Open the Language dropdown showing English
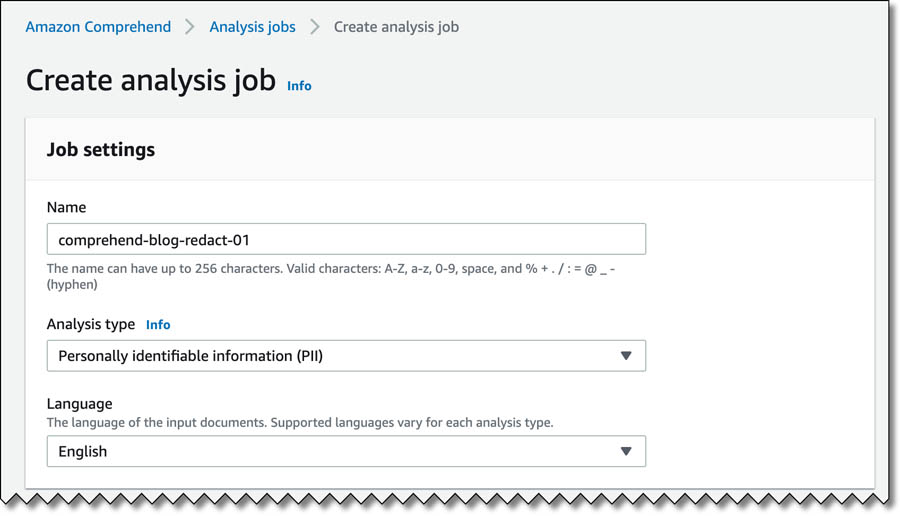The image size is (900, 516). point(346,451)
